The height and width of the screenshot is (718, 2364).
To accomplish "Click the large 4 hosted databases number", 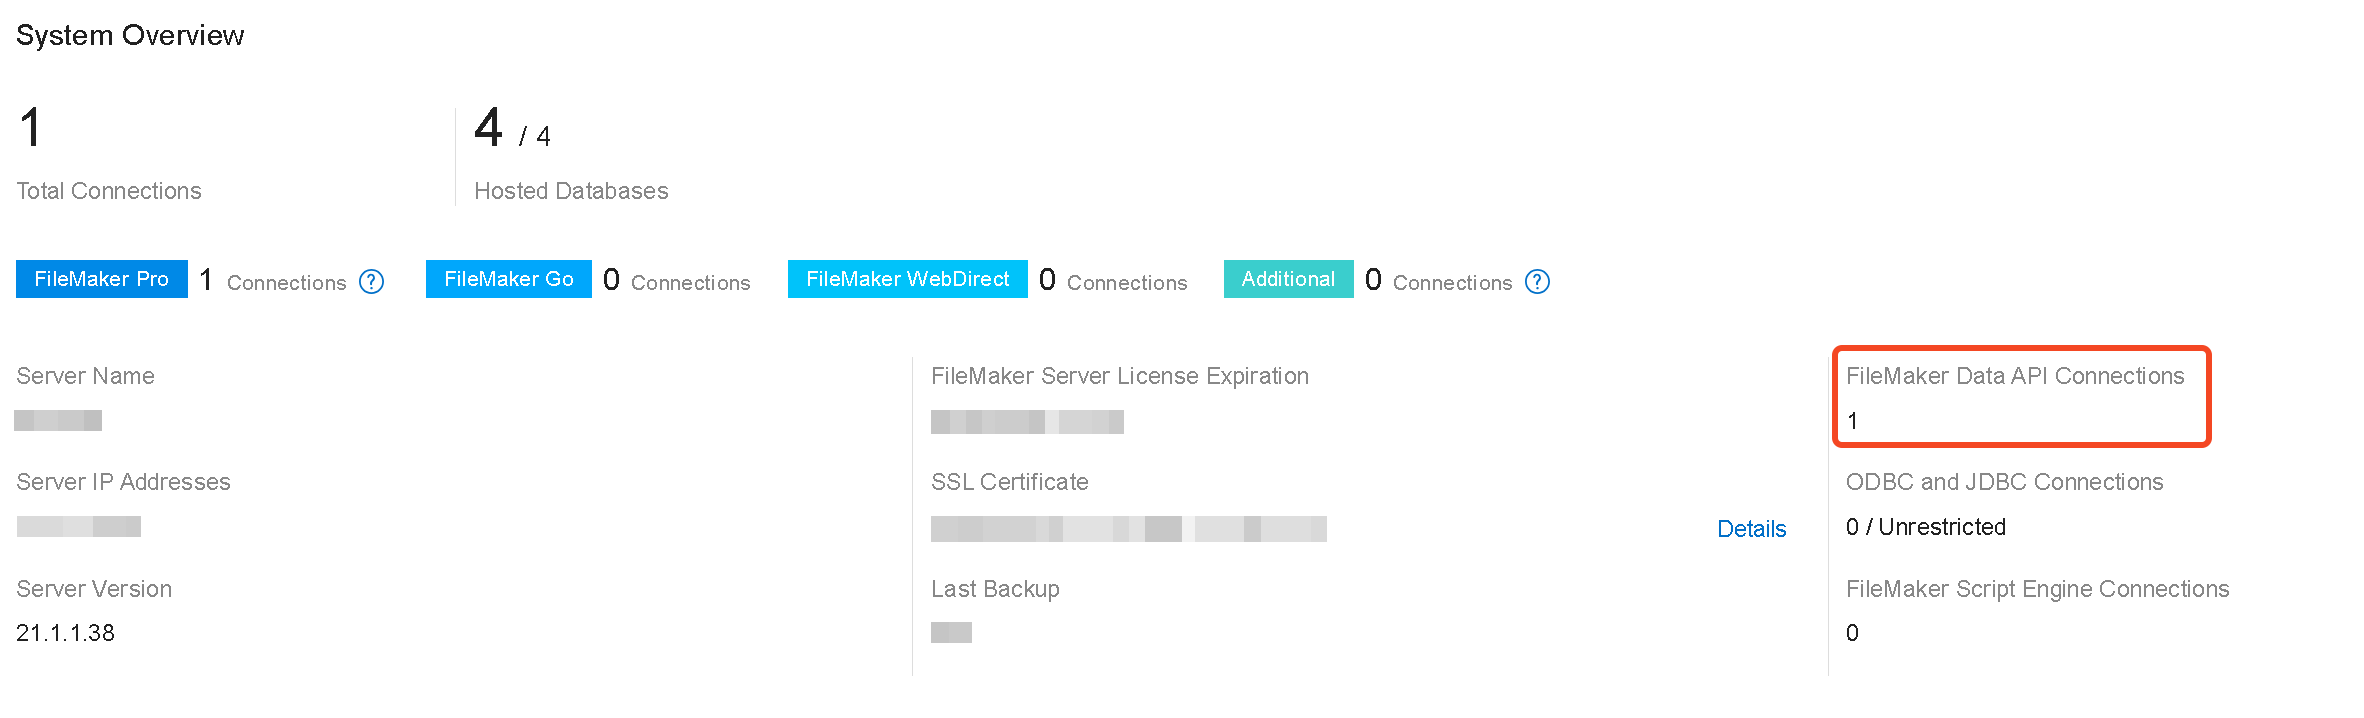I will (x=488, y=128).
